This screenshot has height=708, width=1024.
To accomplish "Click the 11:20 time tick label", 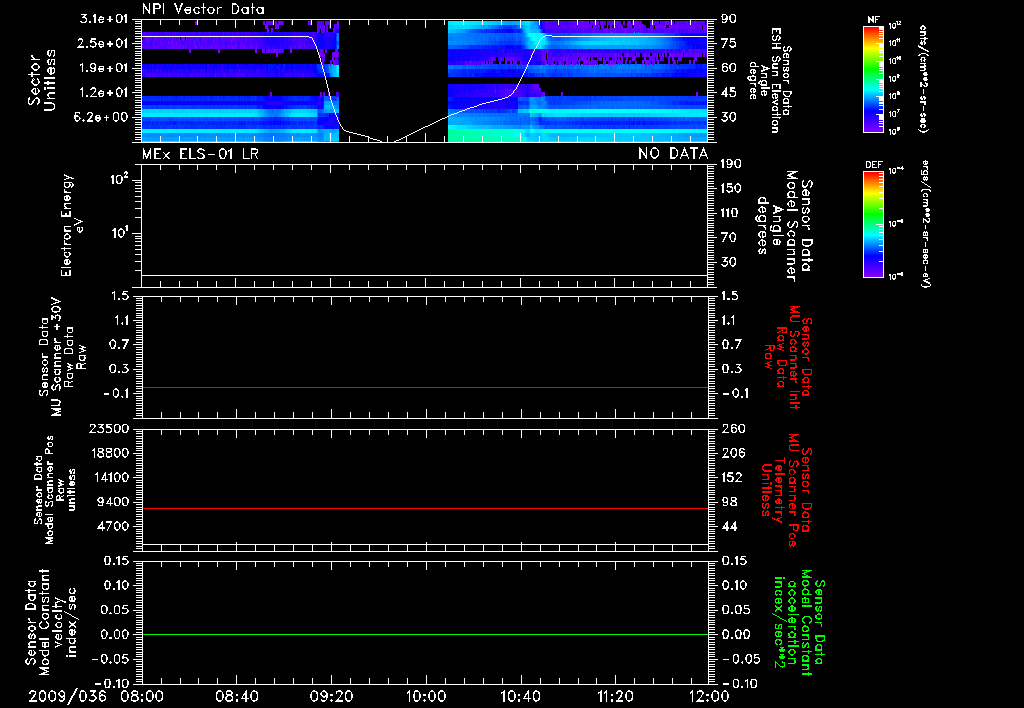I will click(x=615, y=696).
